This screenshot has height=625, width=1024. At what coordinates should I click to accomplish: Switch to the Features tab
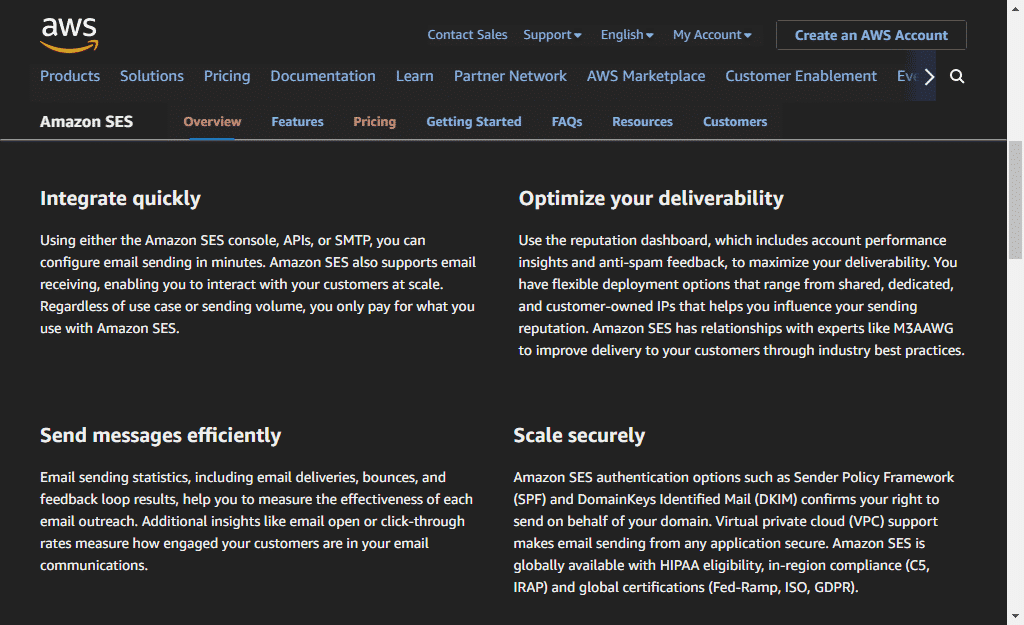tap(297, 121)
